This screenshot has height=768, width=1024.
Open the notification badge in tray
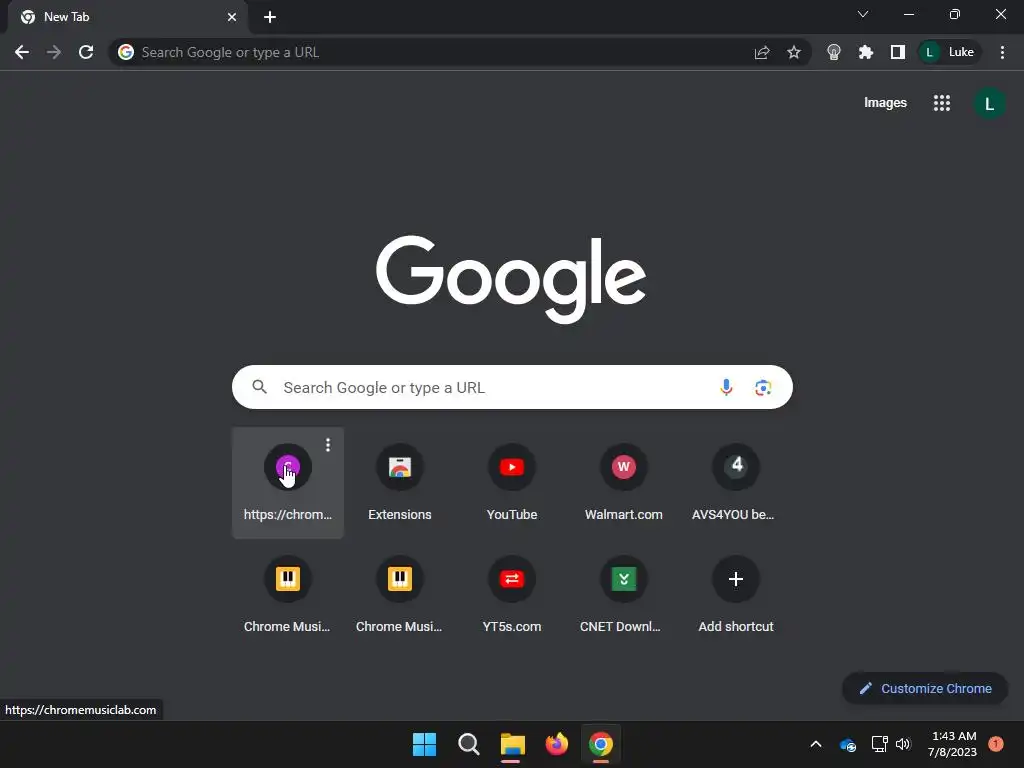tap(995, 744)
